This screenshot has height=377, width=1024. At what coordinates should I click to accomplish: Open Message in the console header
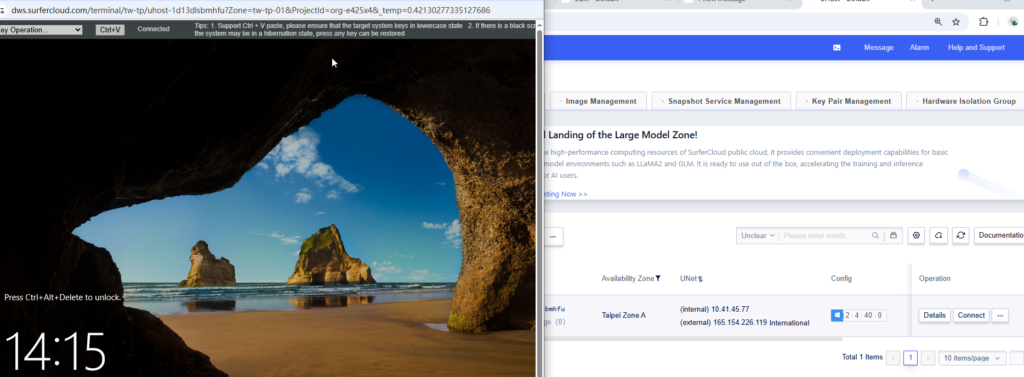click(878, 48)
